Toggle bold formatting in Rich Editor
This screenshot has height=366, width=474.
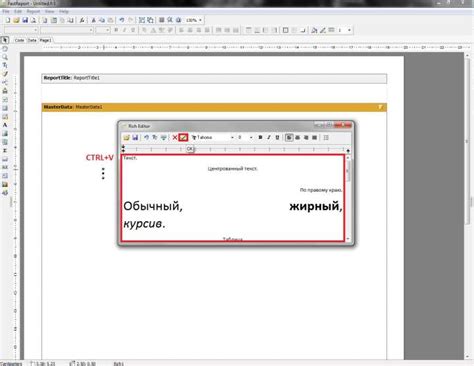(260, 137)
